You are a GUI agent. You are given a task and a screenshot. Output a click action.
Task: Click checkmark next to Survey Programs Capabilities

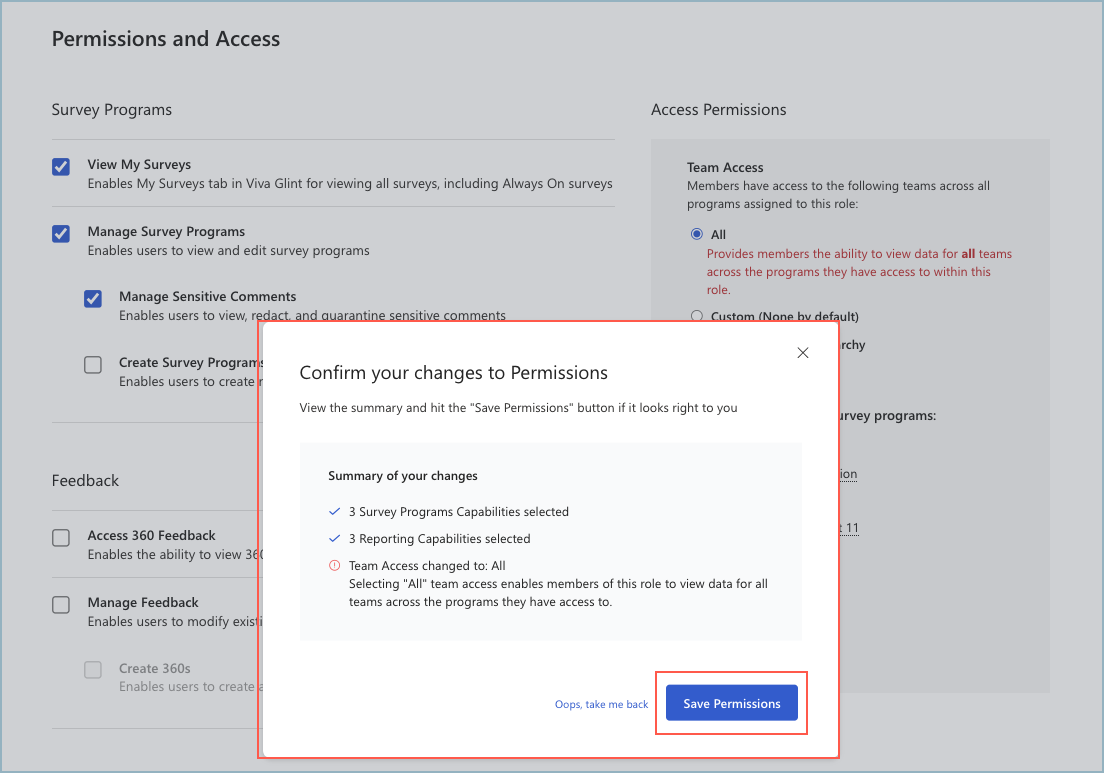click(x=334, y=512)
